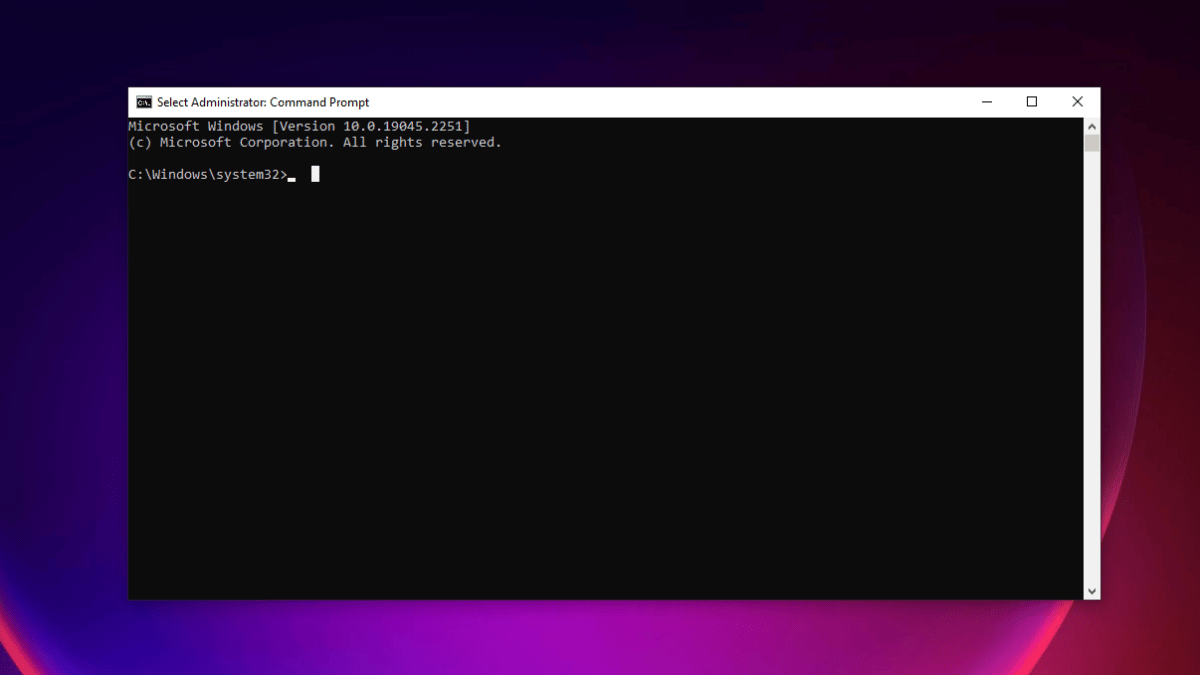Viewport: 1200px width, 675px height.
Task: Click the desktop wallpaper left of the window
Action: coord(60,350)
